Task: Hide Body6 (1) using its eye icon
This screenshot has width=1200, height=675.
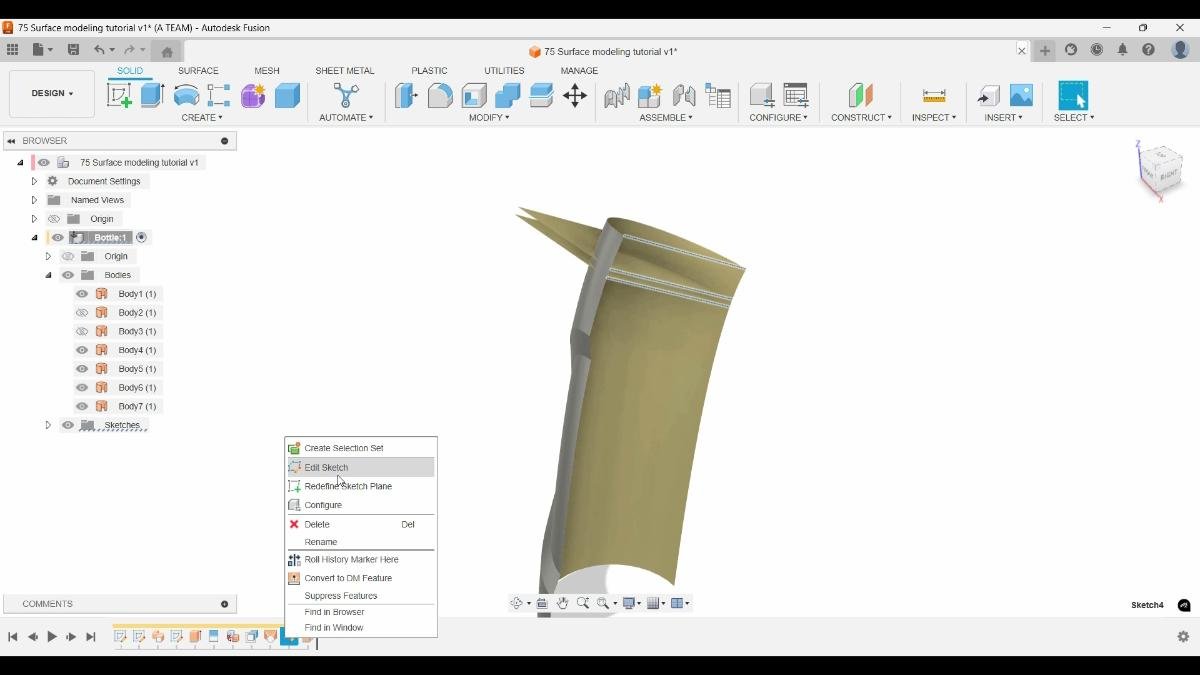Action: coord(82,387)
